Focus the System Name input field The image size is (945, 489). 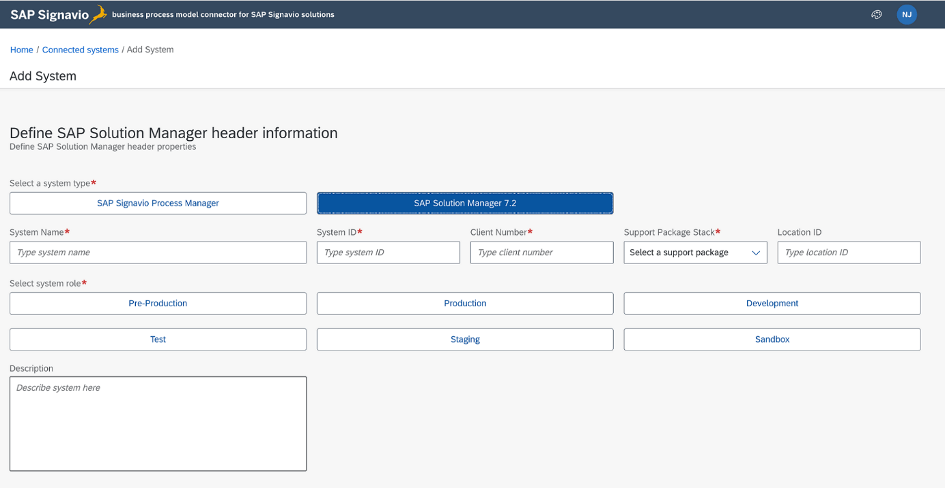pos(158,253)
